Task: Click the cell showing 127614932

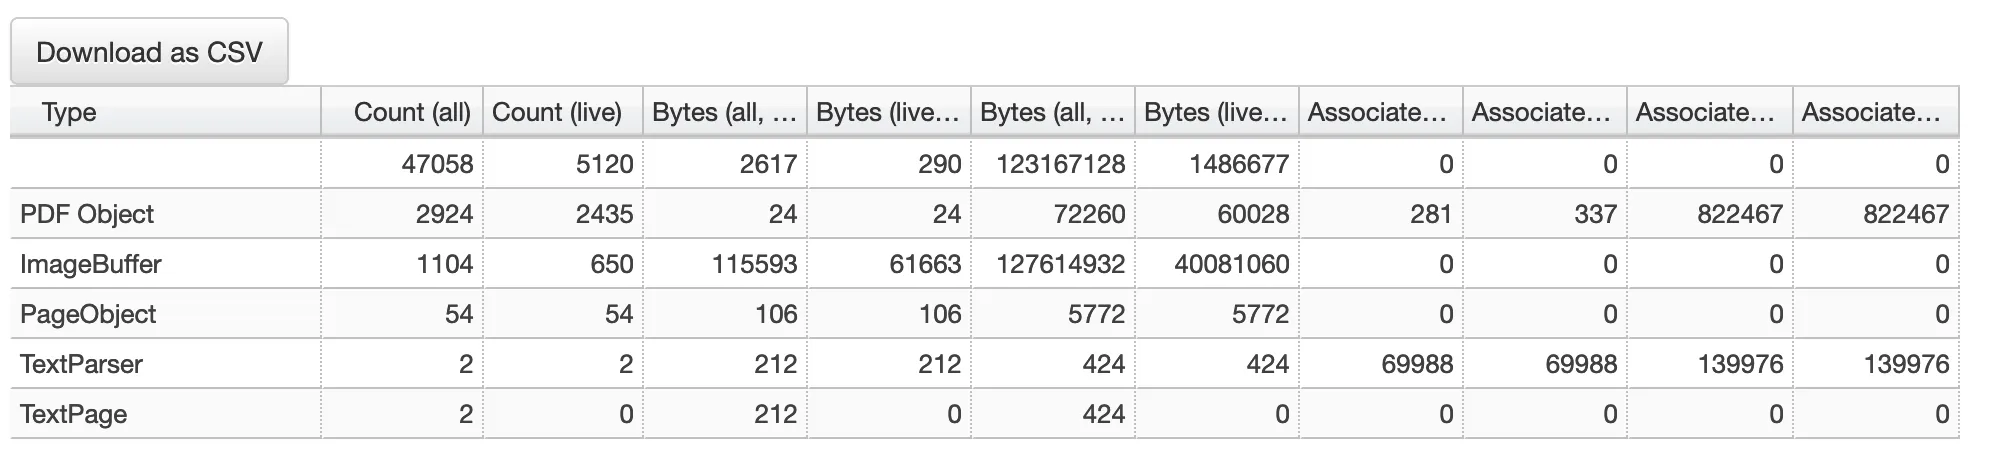Action: point(1060,264)
